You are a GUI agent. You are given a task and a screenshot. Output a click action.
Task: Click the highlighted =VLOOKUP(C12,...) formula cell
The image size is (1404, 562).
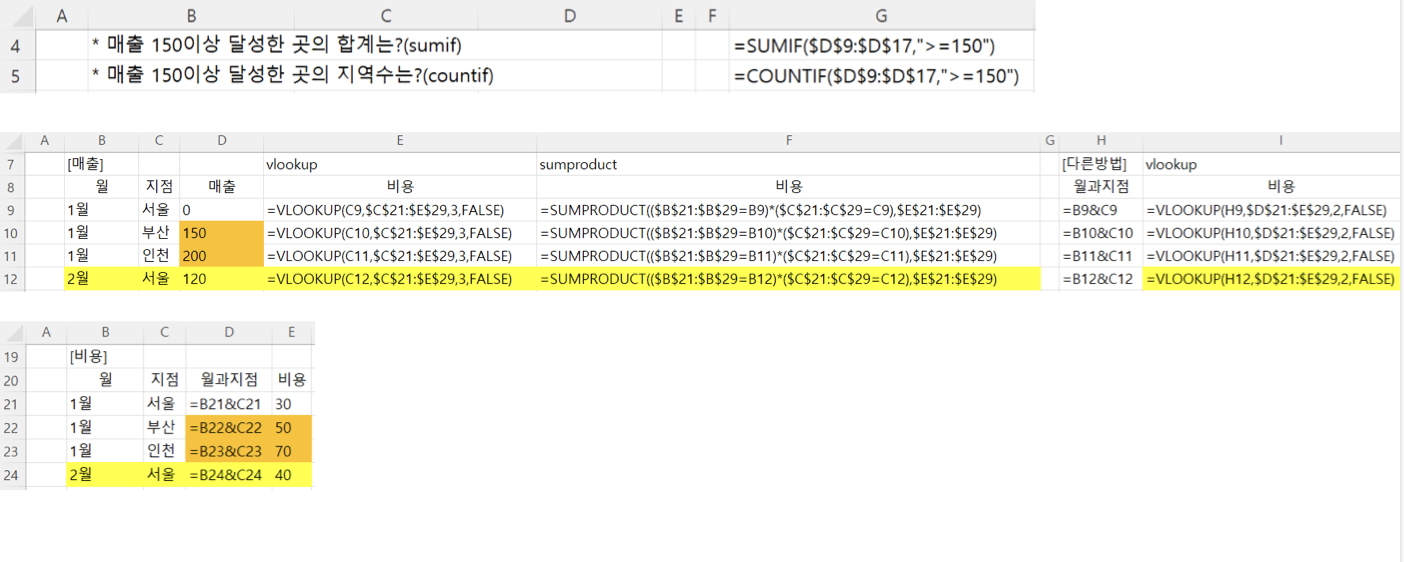pos(400,279)
